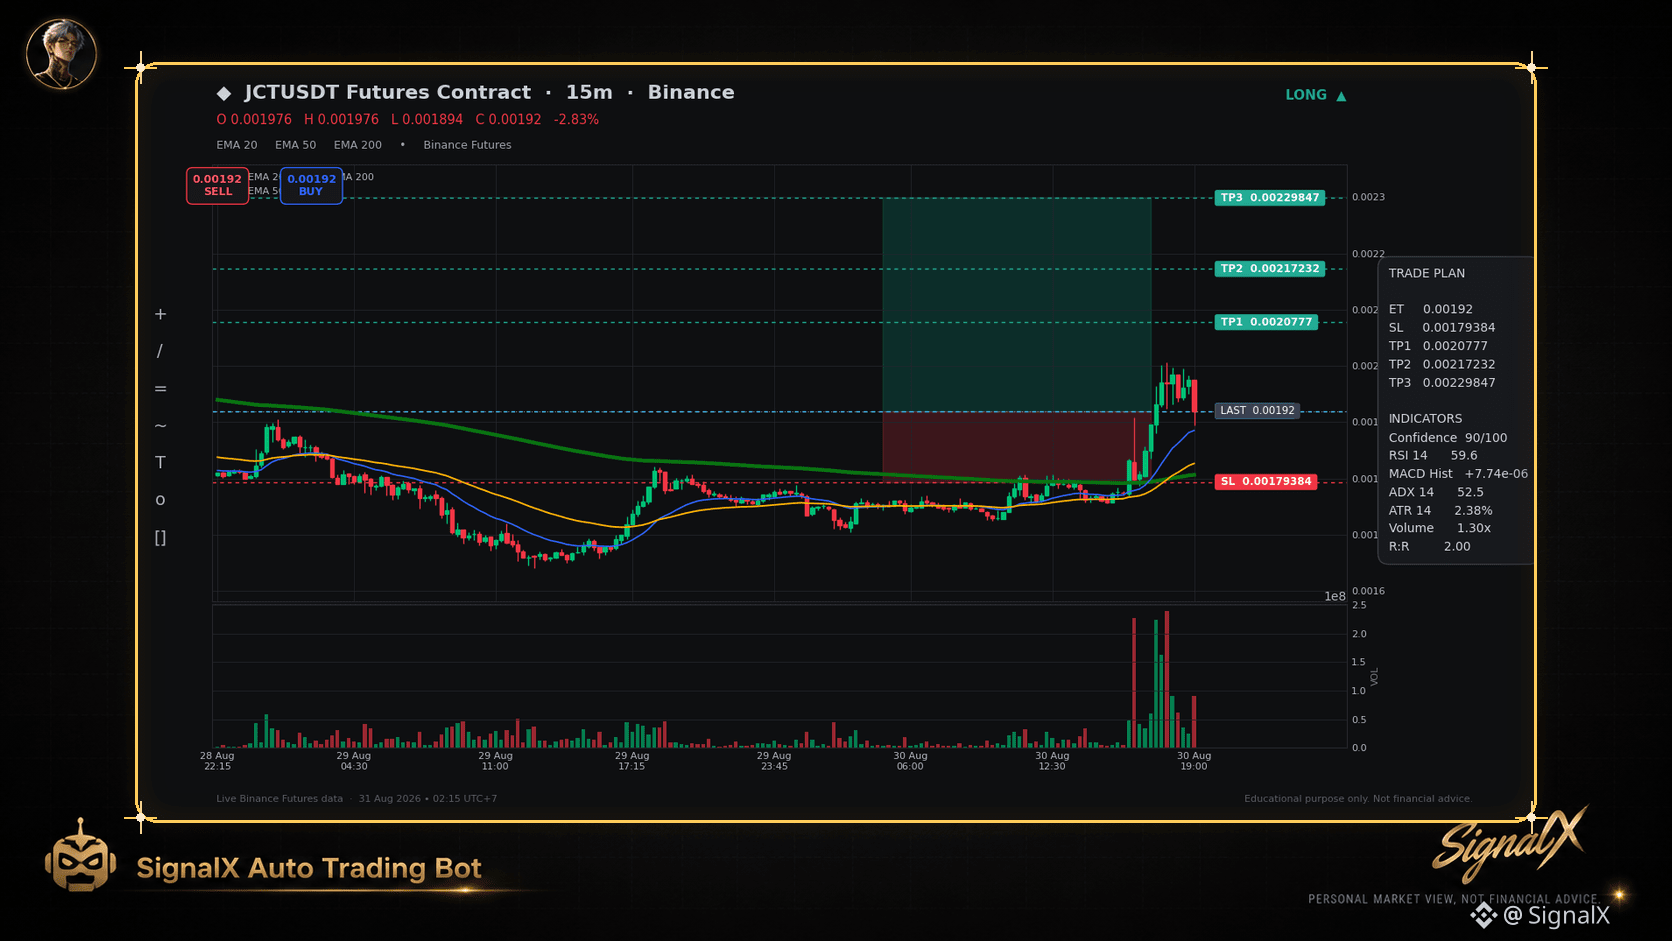Viewport: 1672px width, 941px height.
Task: Click EMA 20 in the header legend
Action: click(x=237, y=145)
